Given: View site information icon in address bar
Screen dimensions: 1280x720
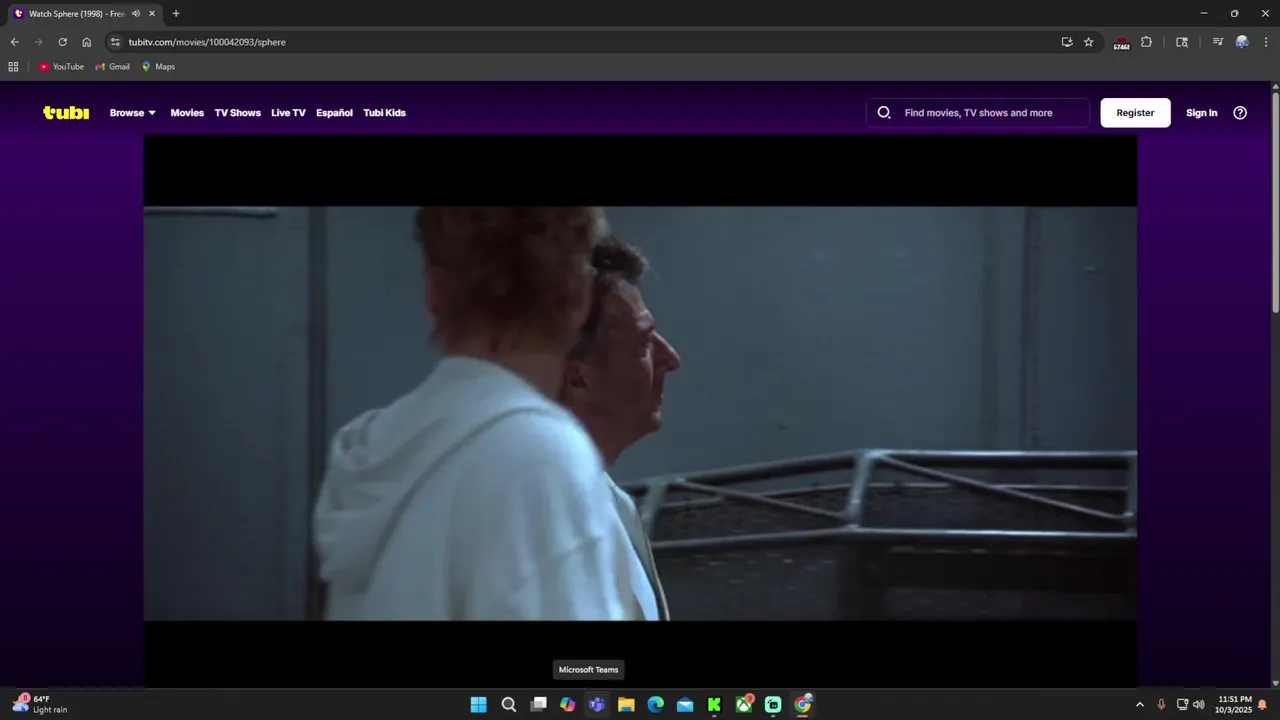Looking at the screenshot, I should click(115, 42).
